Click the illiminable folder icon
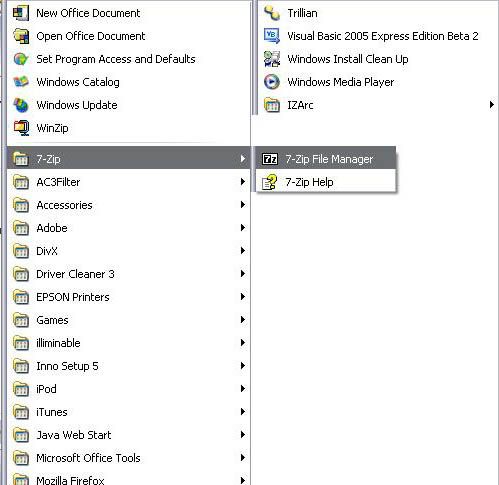 click(x=21, y=343)
